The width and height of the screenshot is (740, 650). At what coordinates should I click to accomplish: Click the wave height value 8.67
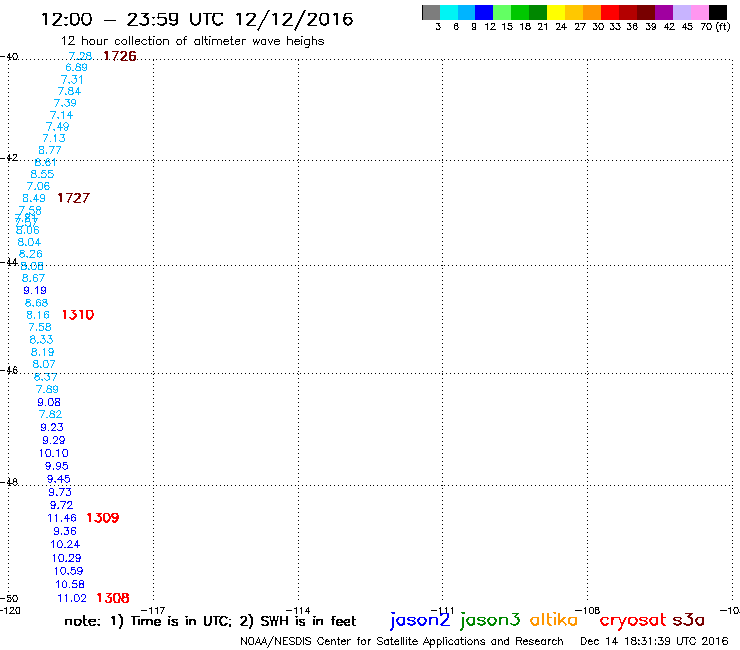tap(34, 278)
